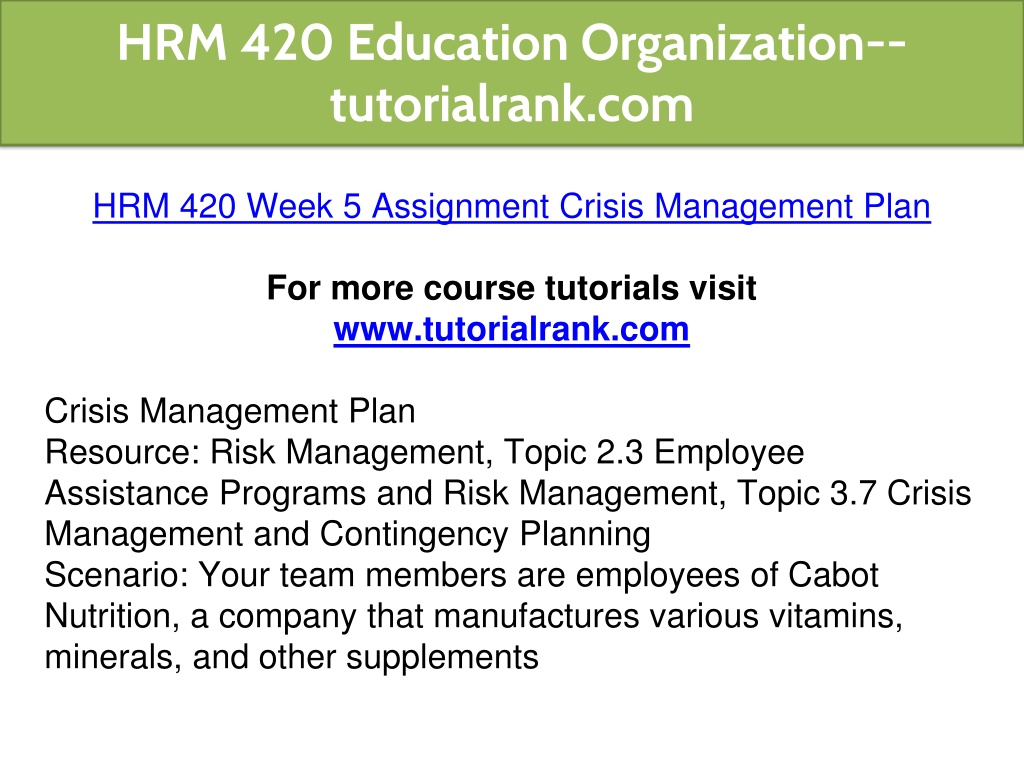
Task: Click the green HRM 420 Education Organization banner
Action: 512,72
